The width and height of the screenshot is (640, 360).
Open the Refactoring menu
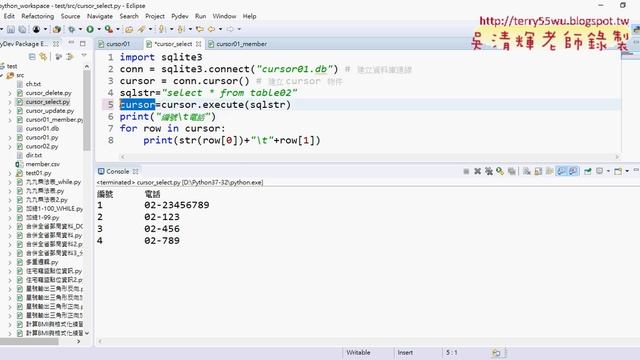[38, 16]
